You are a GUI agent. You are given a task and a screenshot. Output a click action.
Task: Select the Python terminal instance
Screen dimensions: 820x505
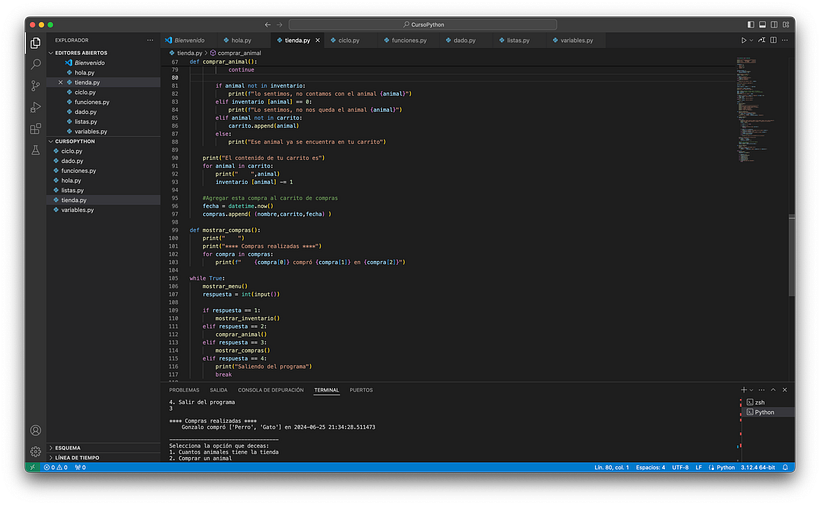(x=768, y=412)
